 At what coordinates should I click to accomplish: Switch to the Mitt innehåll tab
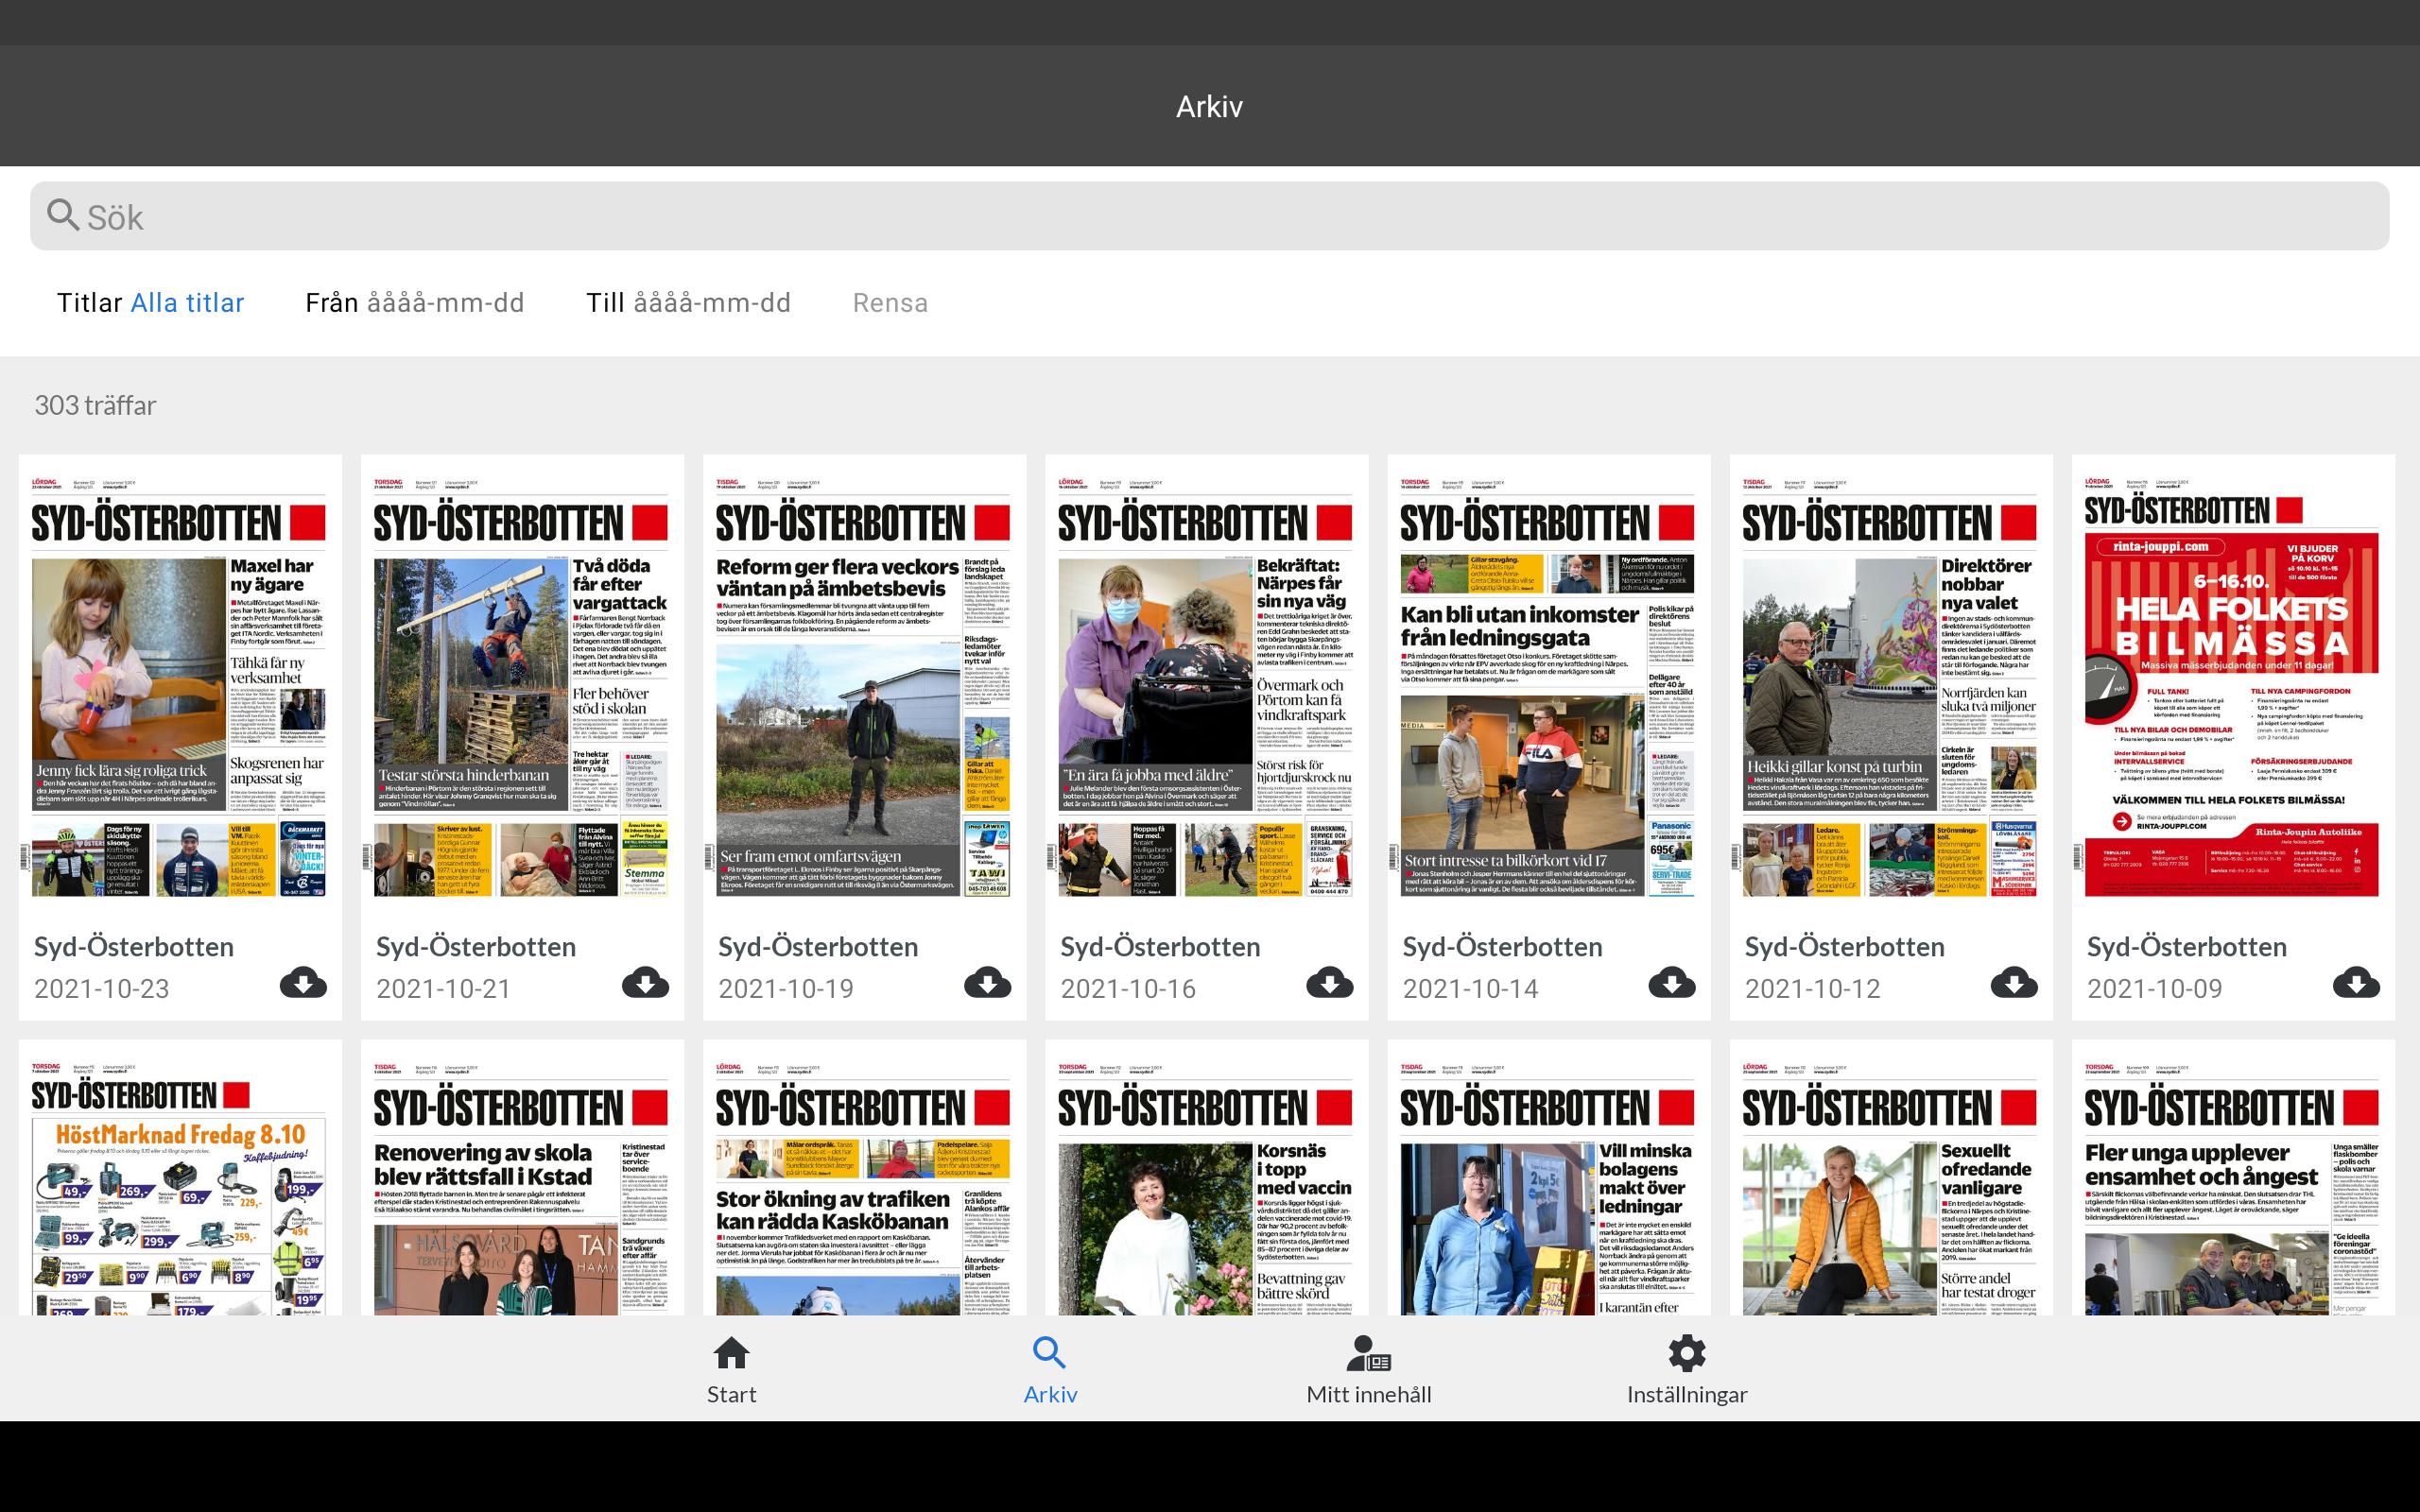pyautogui.click(x=1368, y=1370)
